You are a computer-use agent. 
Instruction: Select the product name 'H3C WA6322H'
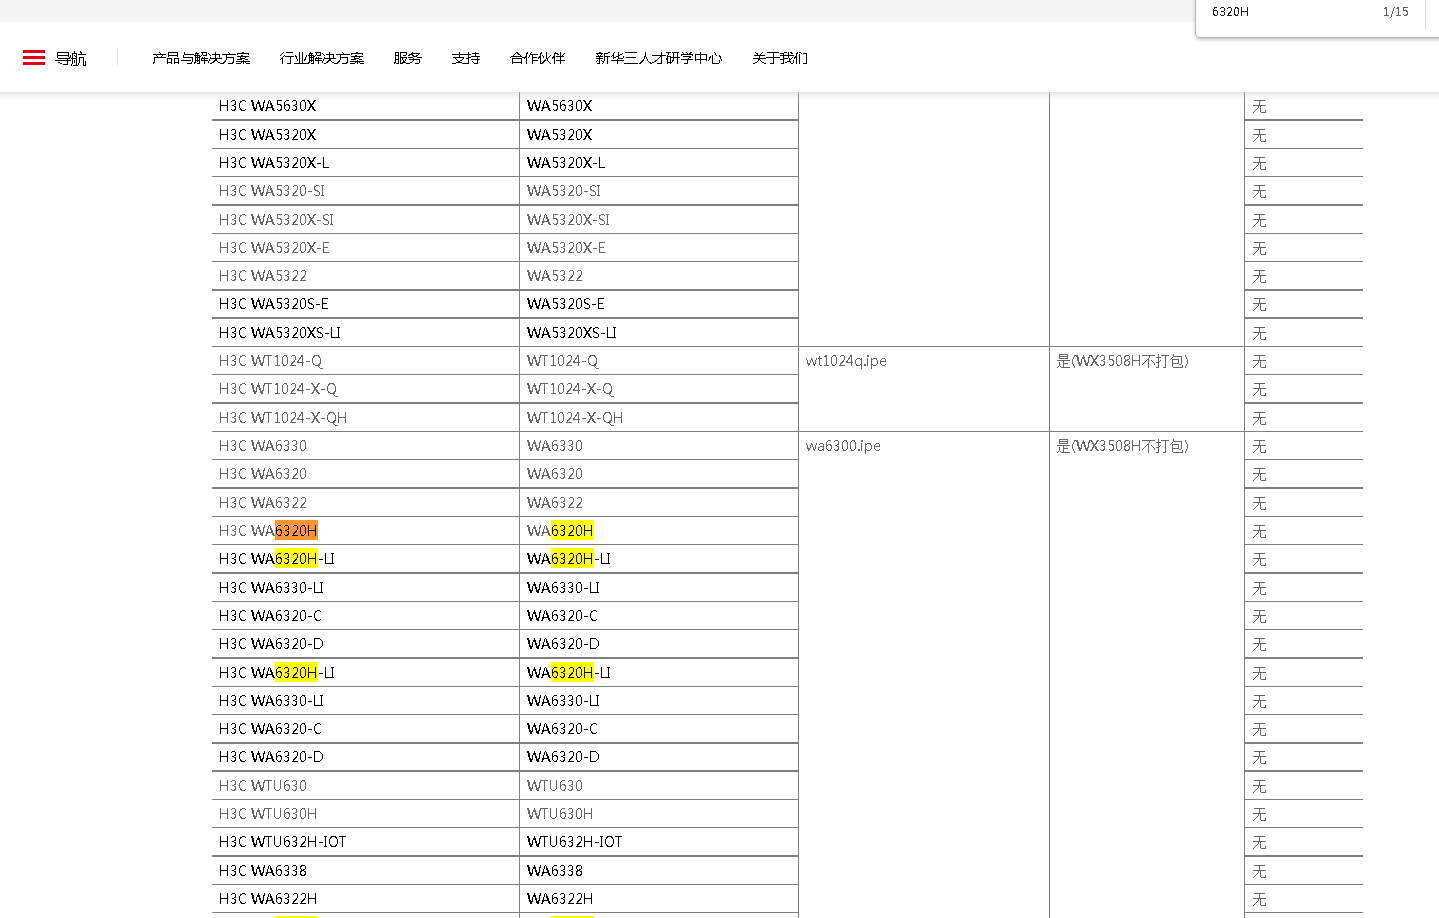pos(268,899)
